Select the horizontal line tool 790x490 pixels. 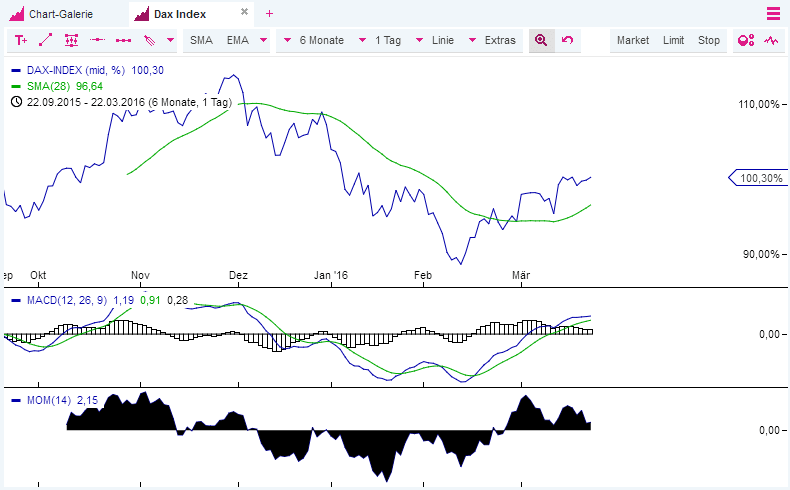[97, 40]
